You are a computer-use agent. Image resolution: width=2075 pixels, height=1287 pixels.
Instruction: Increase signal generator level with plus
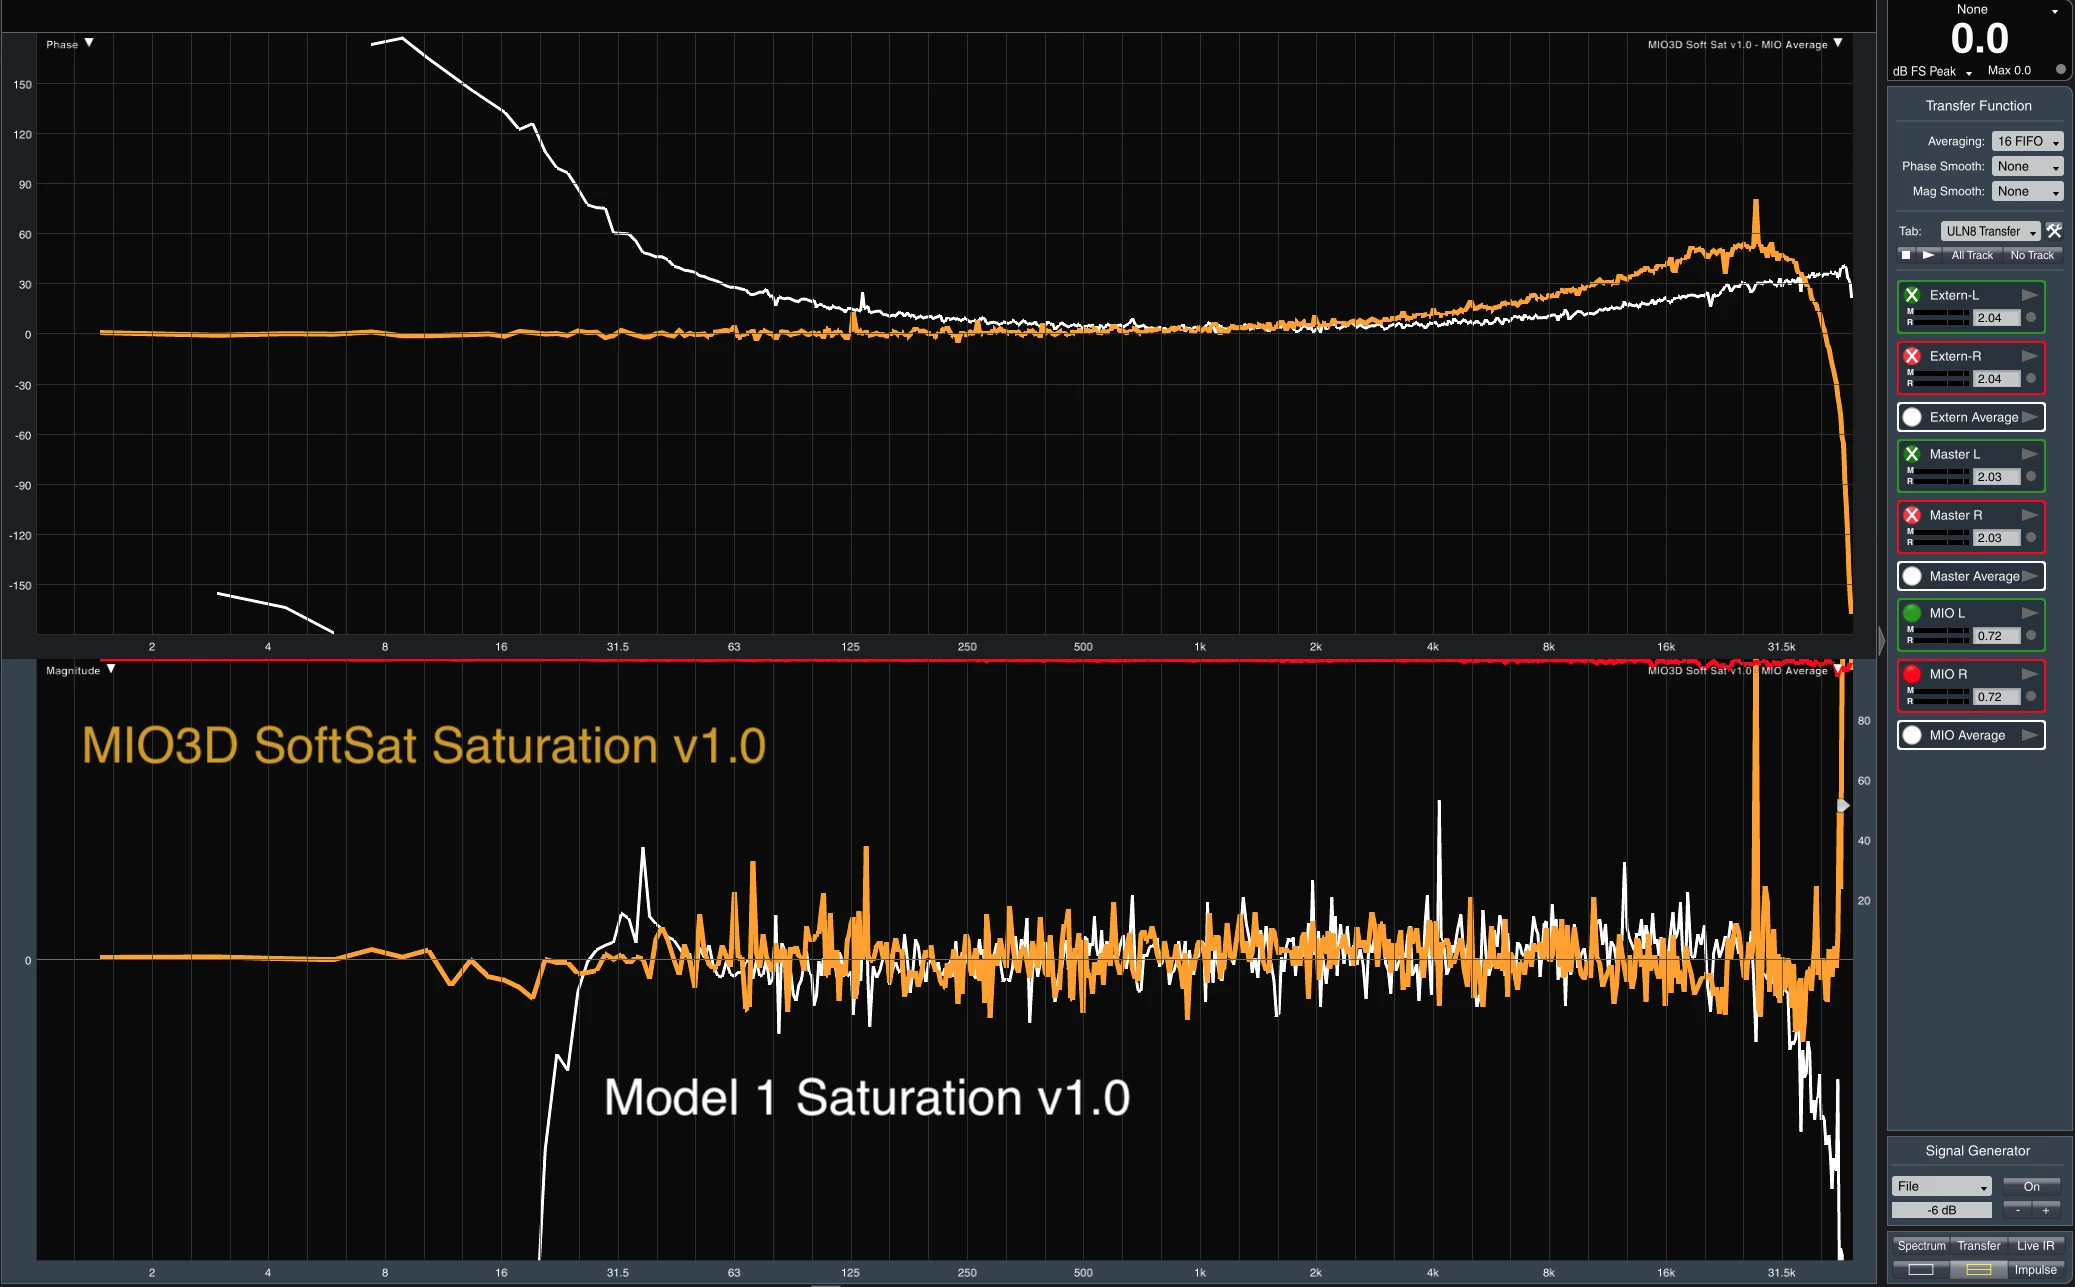[x=2046, y=1210]
